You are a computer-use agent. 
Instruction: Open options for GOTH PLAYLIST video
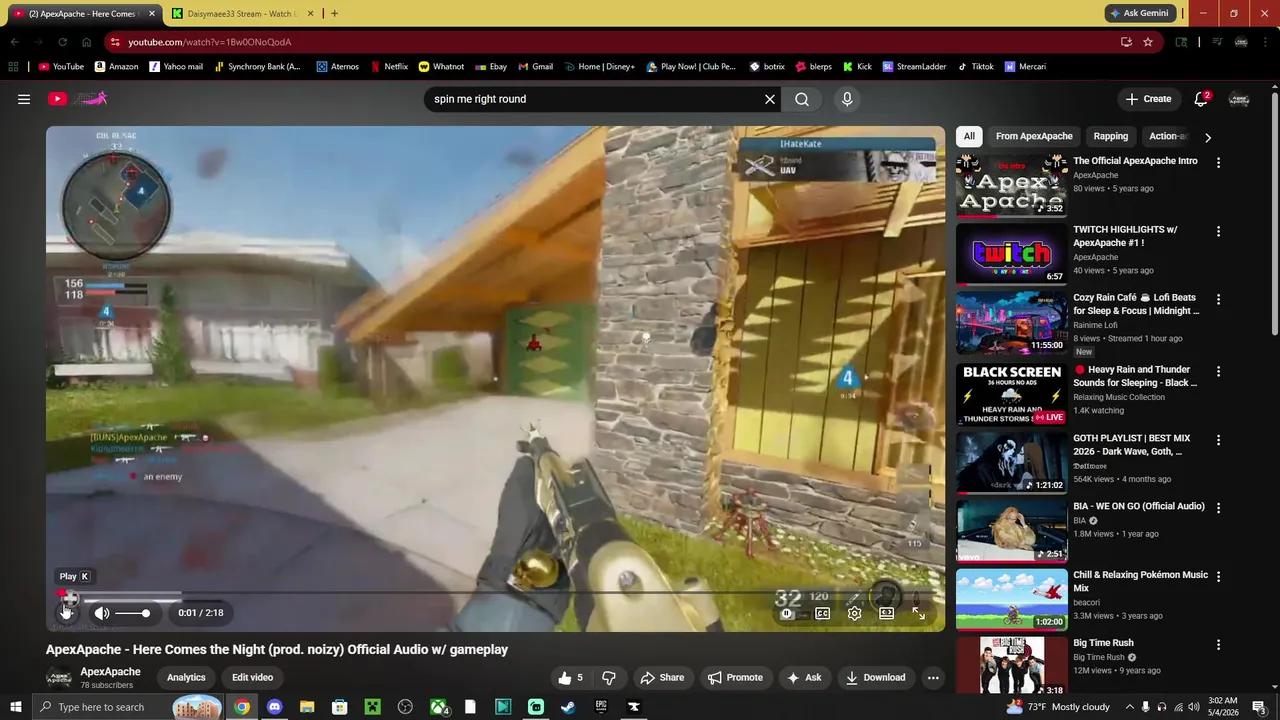(x=1218, y=440)
